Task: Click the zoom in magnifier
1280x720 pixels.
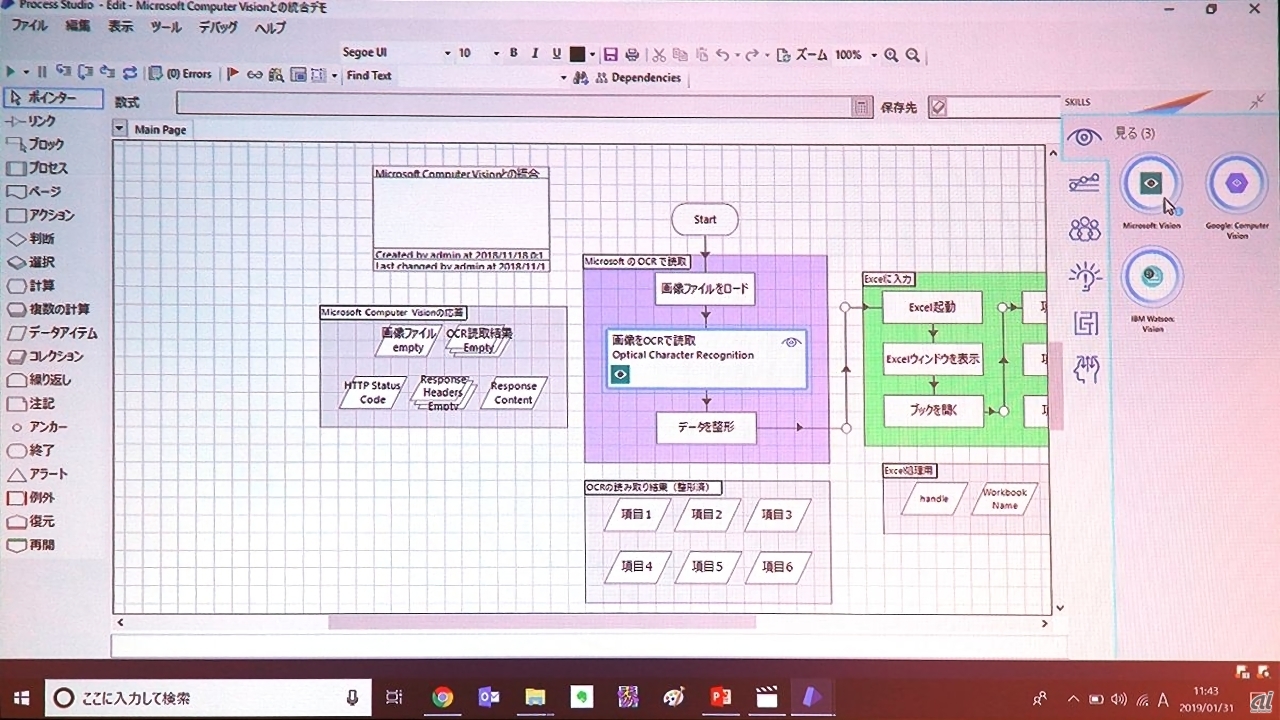Action: point(891,55)
